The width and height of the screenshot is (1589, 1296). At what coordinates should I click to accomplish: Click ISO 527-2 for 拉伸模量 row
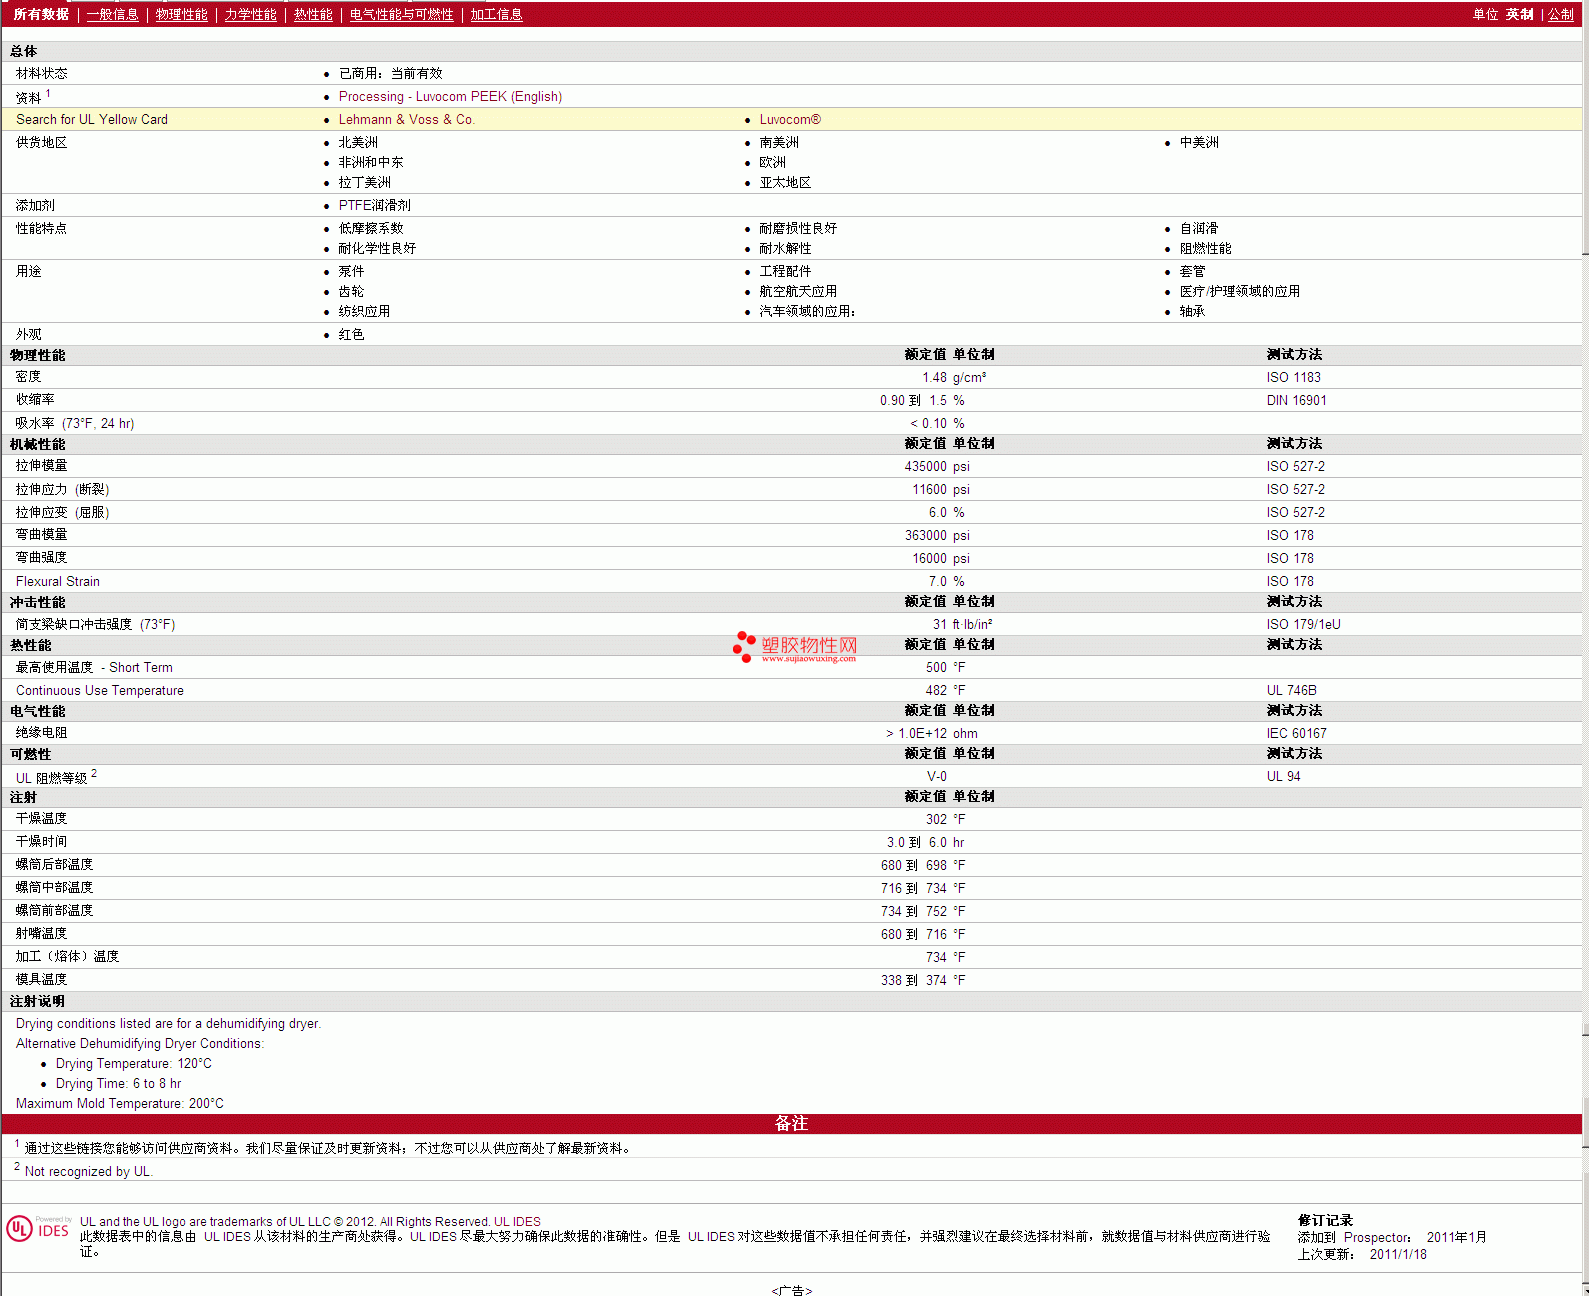coord(1295,466)
